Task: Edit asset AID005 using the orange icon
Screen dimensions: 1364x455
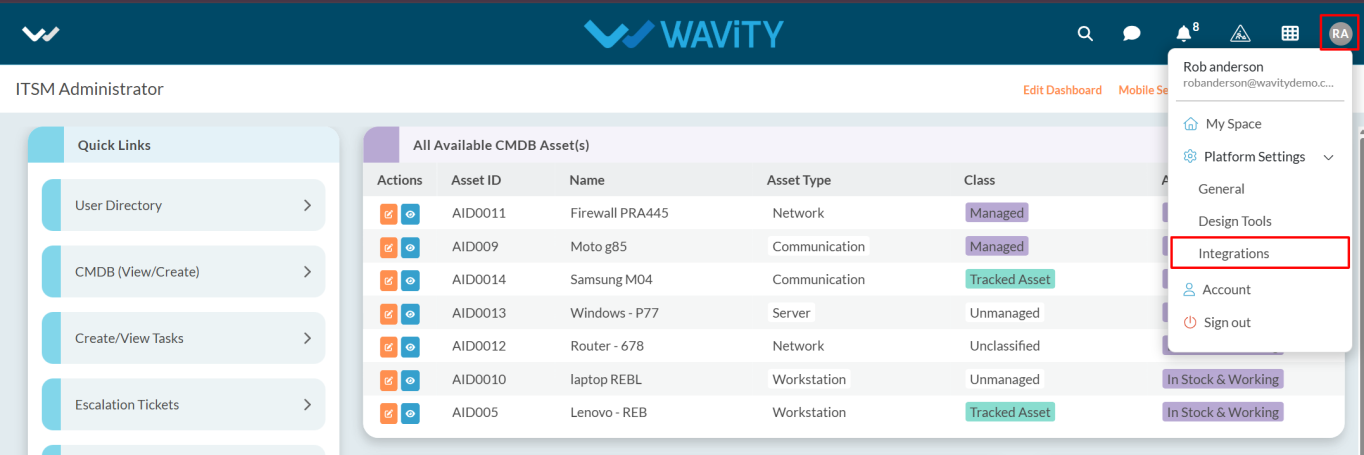Action: click(389, 413)
